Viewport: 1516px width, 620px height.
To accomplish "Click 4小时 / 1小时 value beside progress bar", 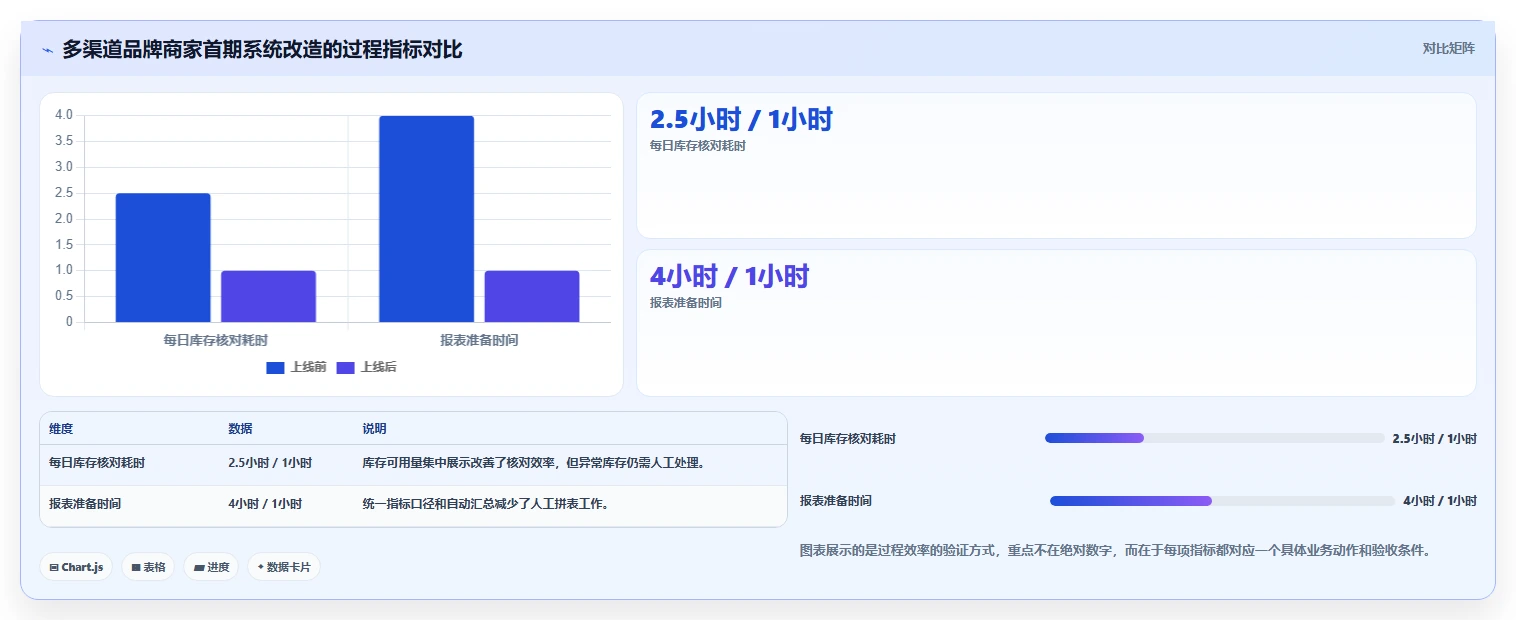I will 1440,501.
